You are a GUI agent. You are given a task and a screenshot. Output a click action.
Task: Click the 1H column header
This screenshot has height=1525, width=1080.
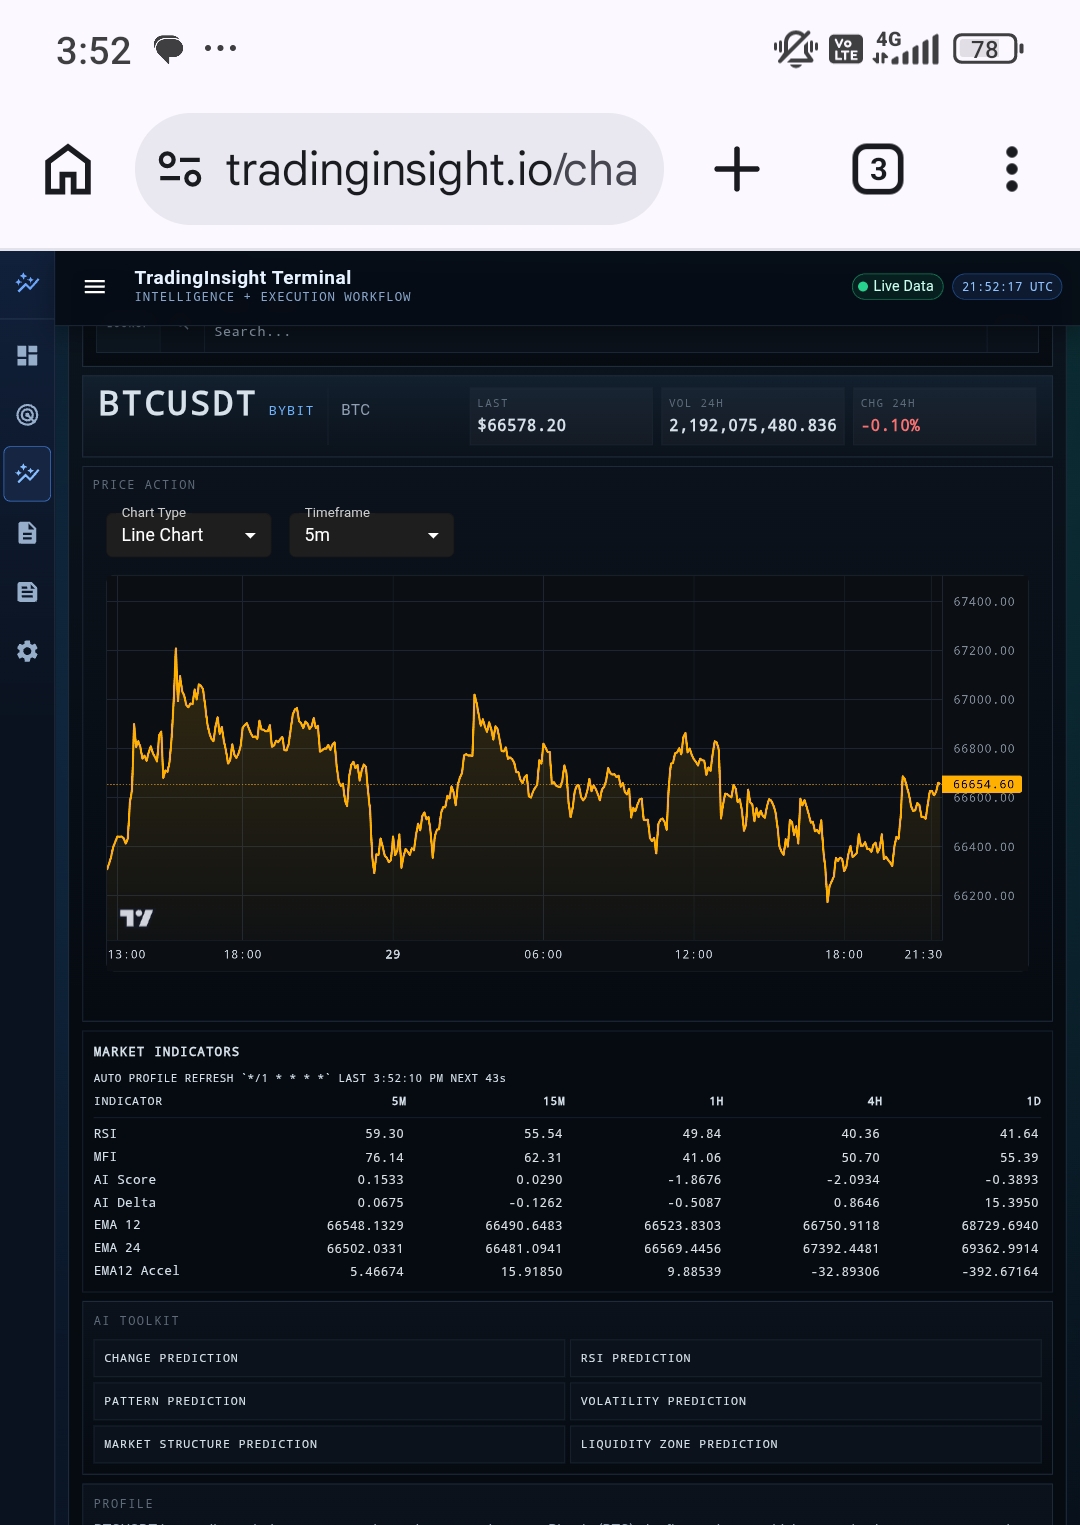716,1101
